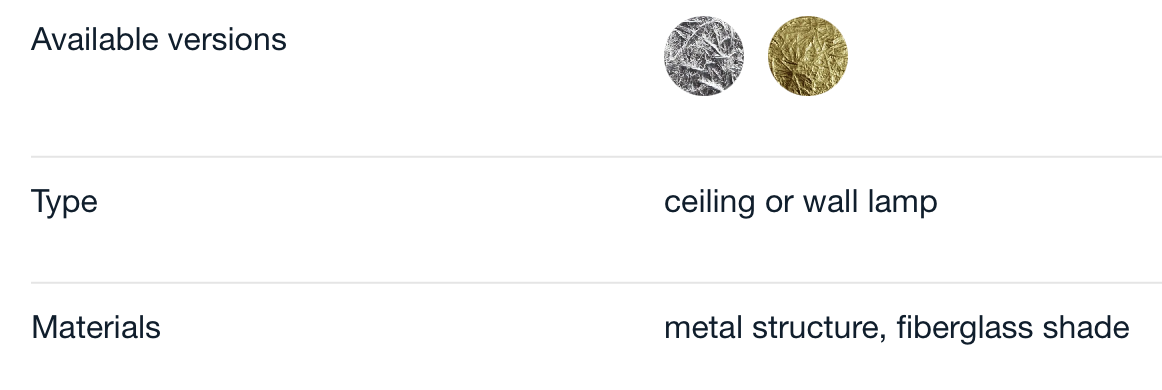Click the metal structure, fiberglass shade text

click(897, 327)
